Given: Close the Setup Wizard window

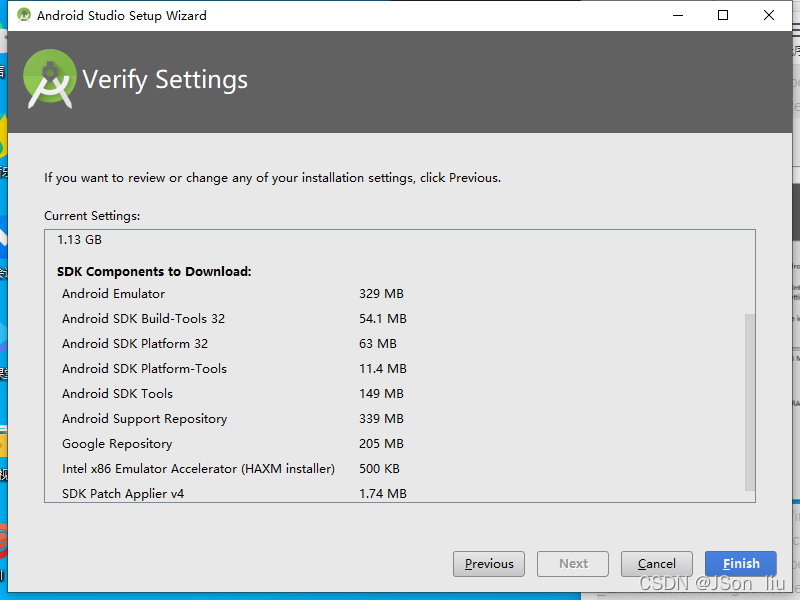Looking at the screenshot, I should pos(769,15).
